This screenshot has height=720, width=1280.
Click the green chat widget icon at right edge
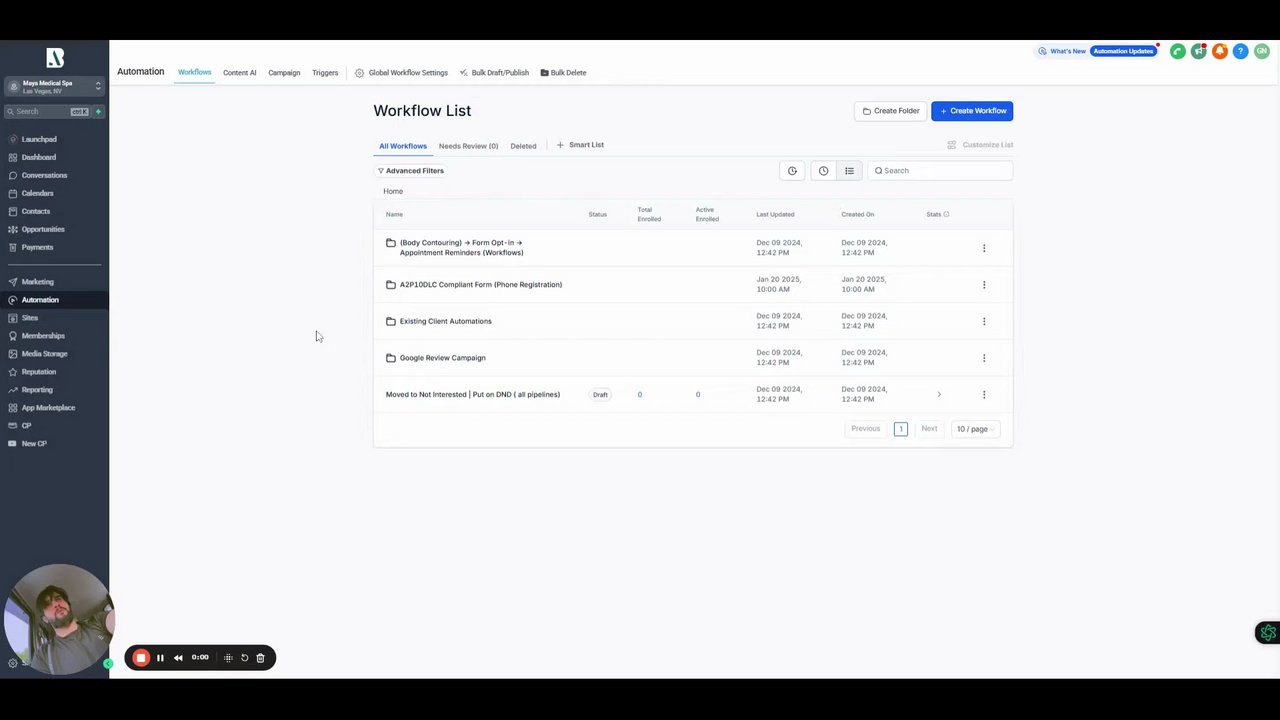(1268, 632)
